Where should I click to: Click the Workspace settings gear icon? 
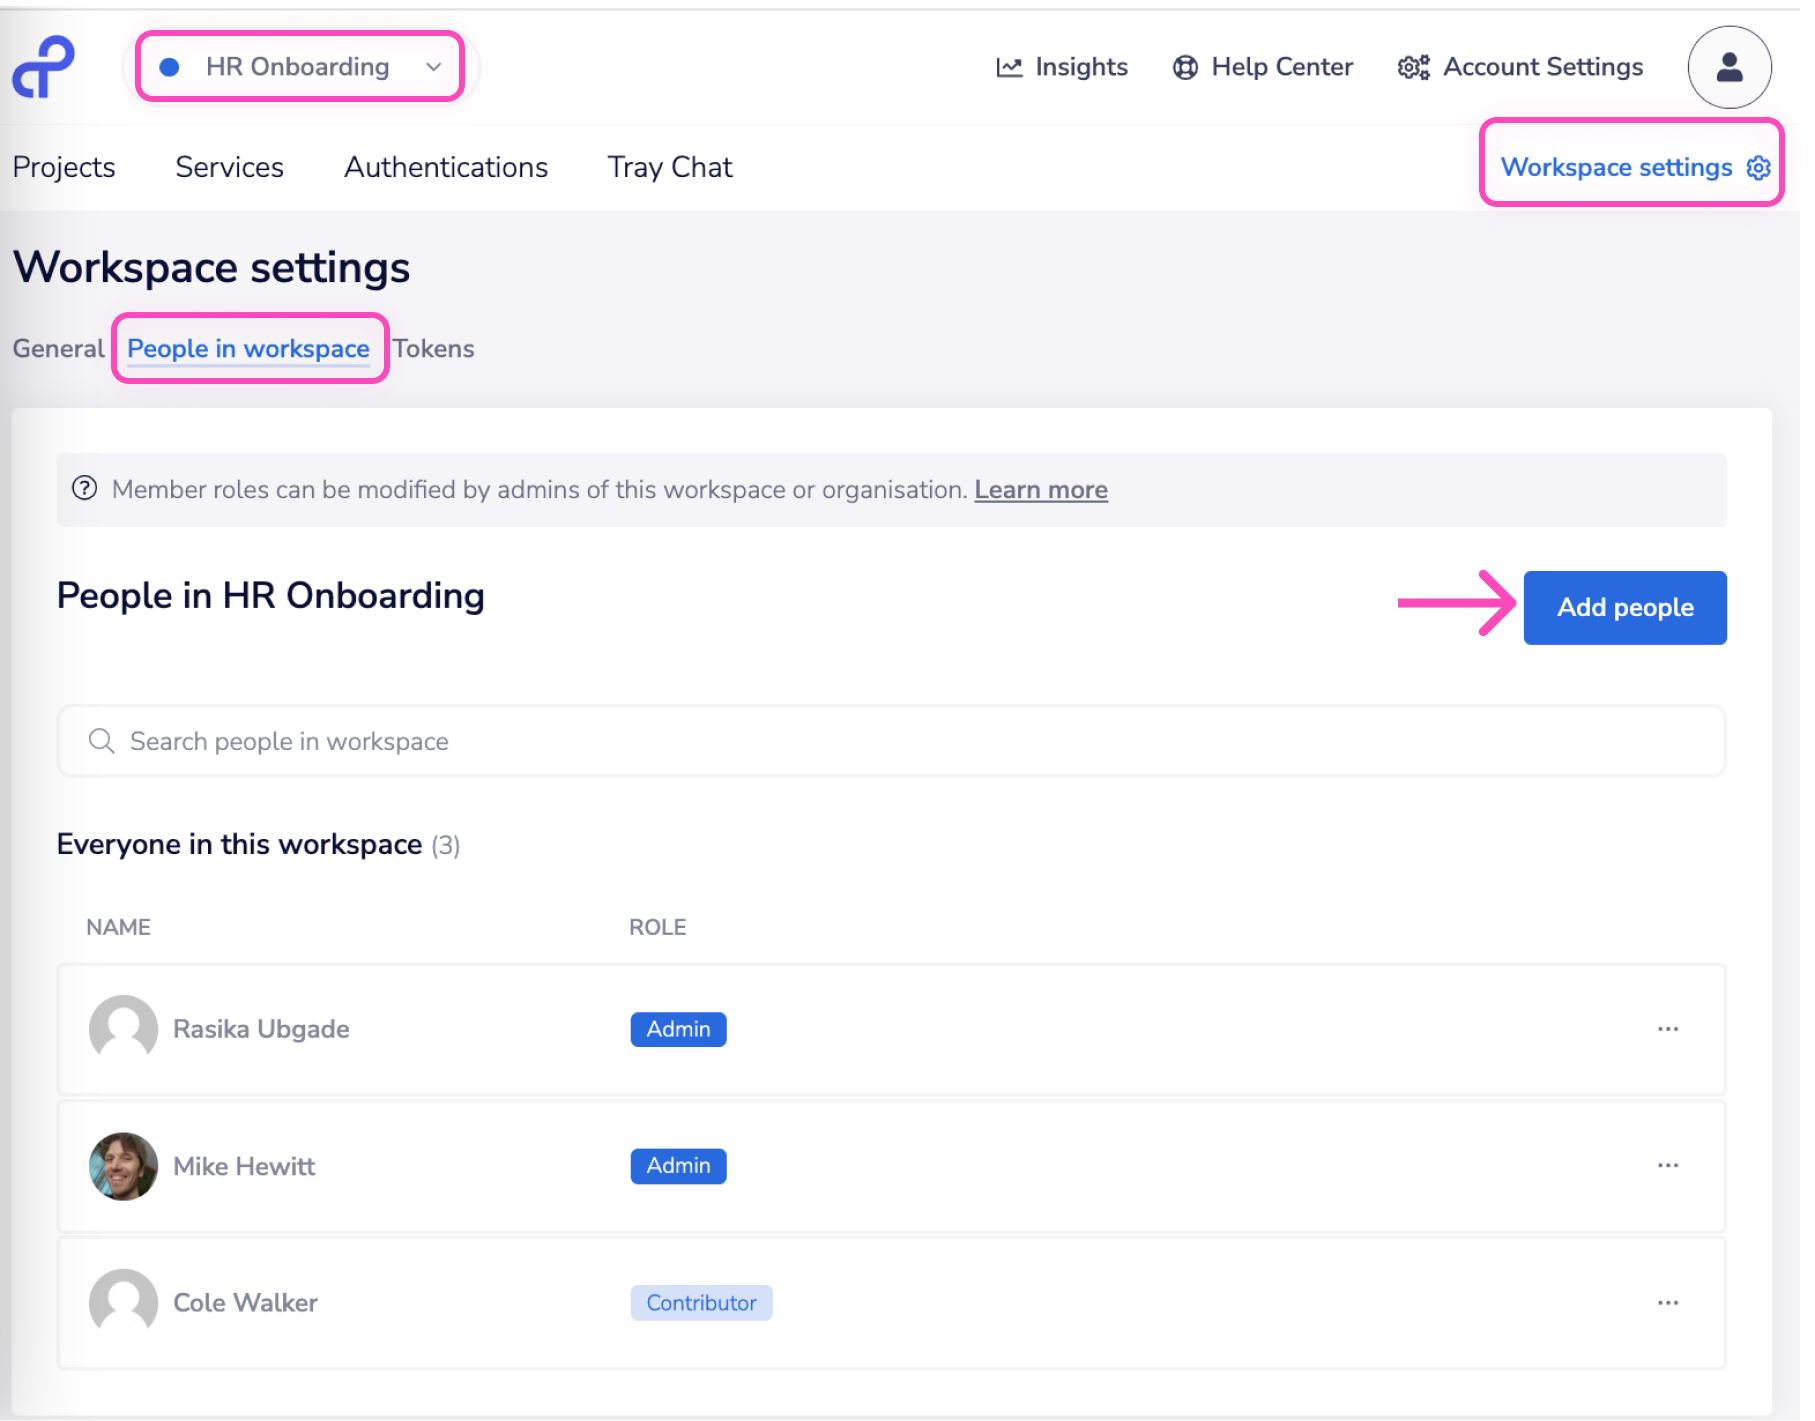click(x=1758, y=168)
